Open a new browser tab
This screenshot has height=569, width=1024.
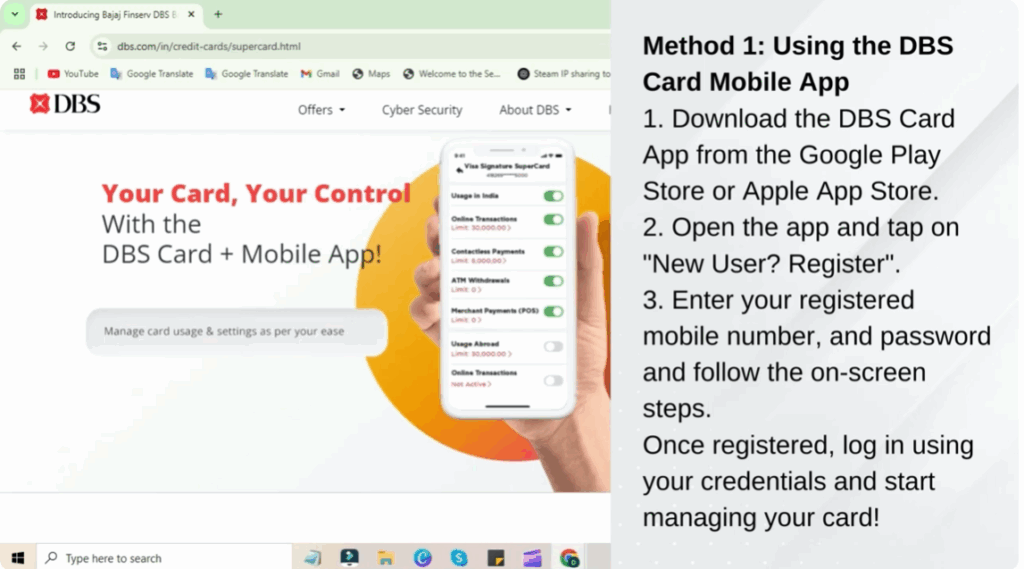pyautogui.click(x=218, y=14)
